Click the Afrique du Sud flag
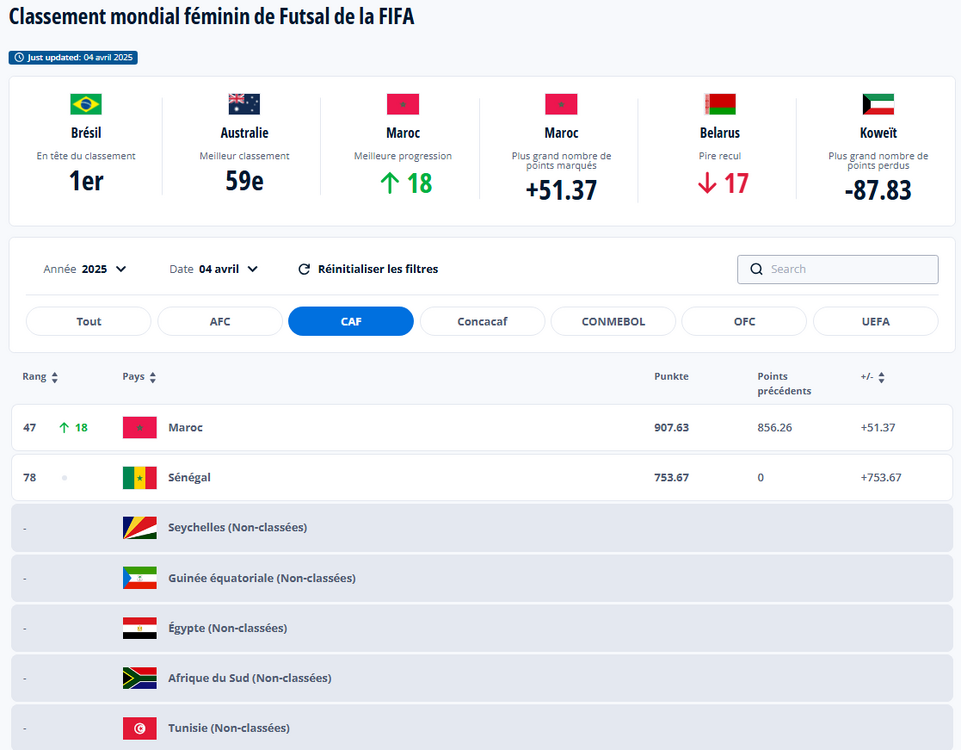Image resolution: width=961 pixels, height=750 pixels. (140, 678)
